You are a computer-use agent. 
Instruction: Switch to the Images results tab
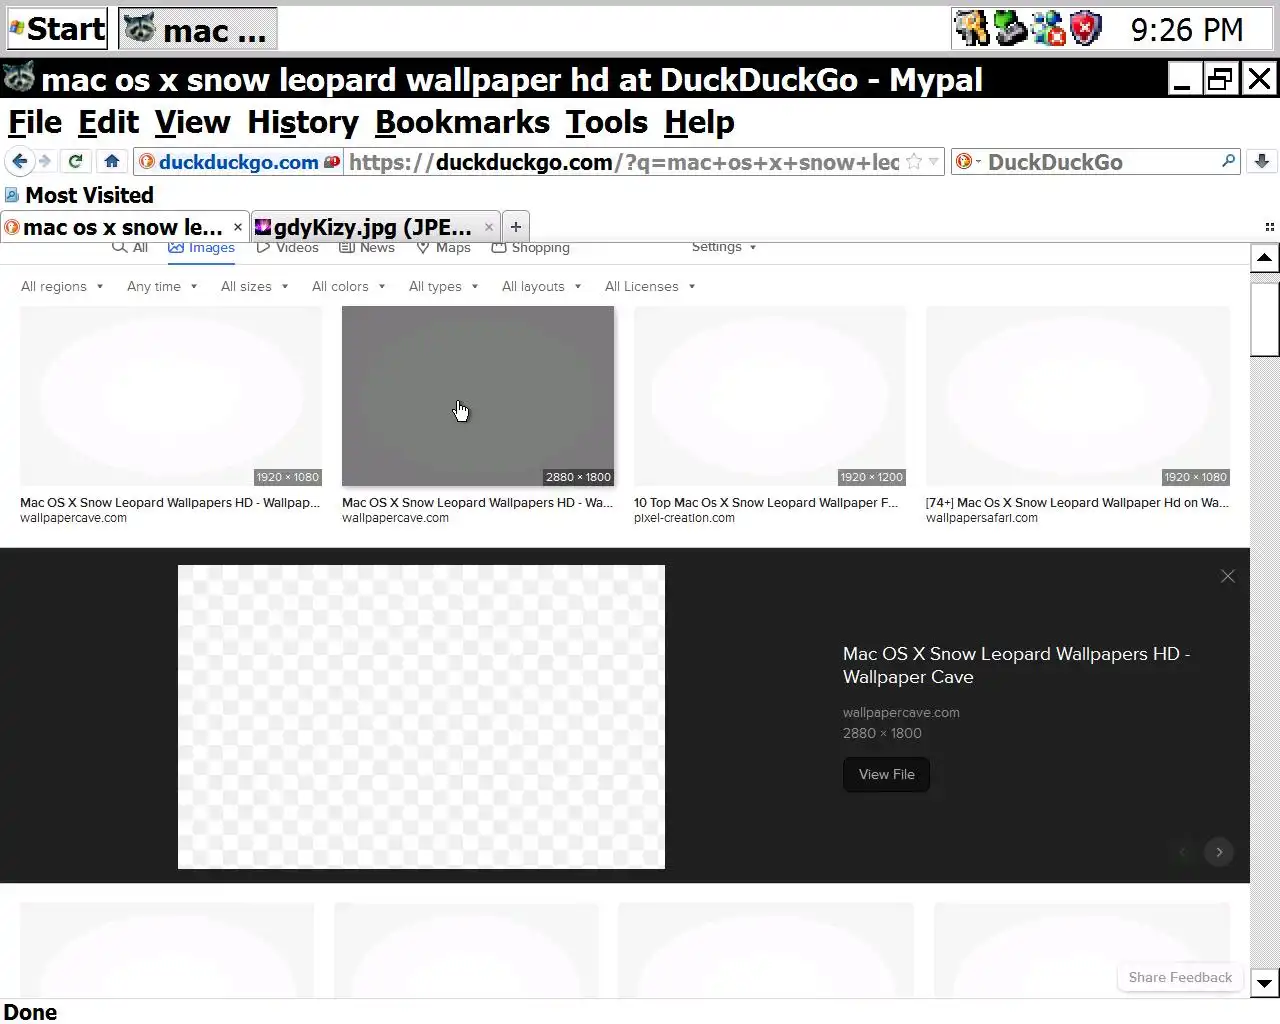tap(201, 248)
